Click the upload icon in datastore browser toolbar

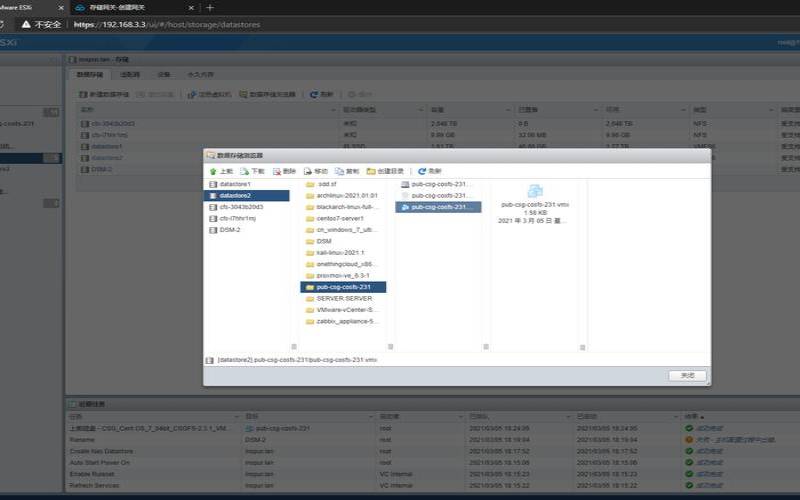tap(213, 171)
